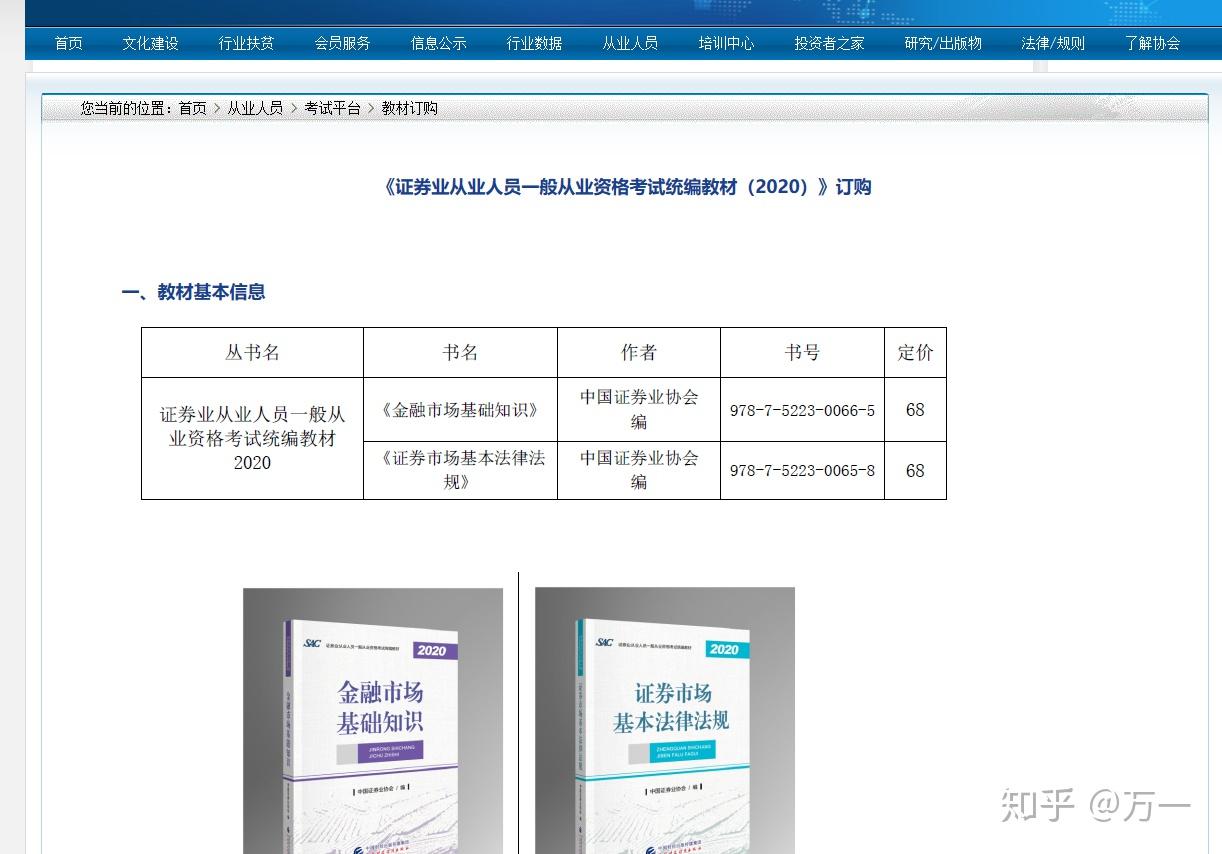
Task: Open the 培训中心 menu item
Action: click(x=726, y=43)
